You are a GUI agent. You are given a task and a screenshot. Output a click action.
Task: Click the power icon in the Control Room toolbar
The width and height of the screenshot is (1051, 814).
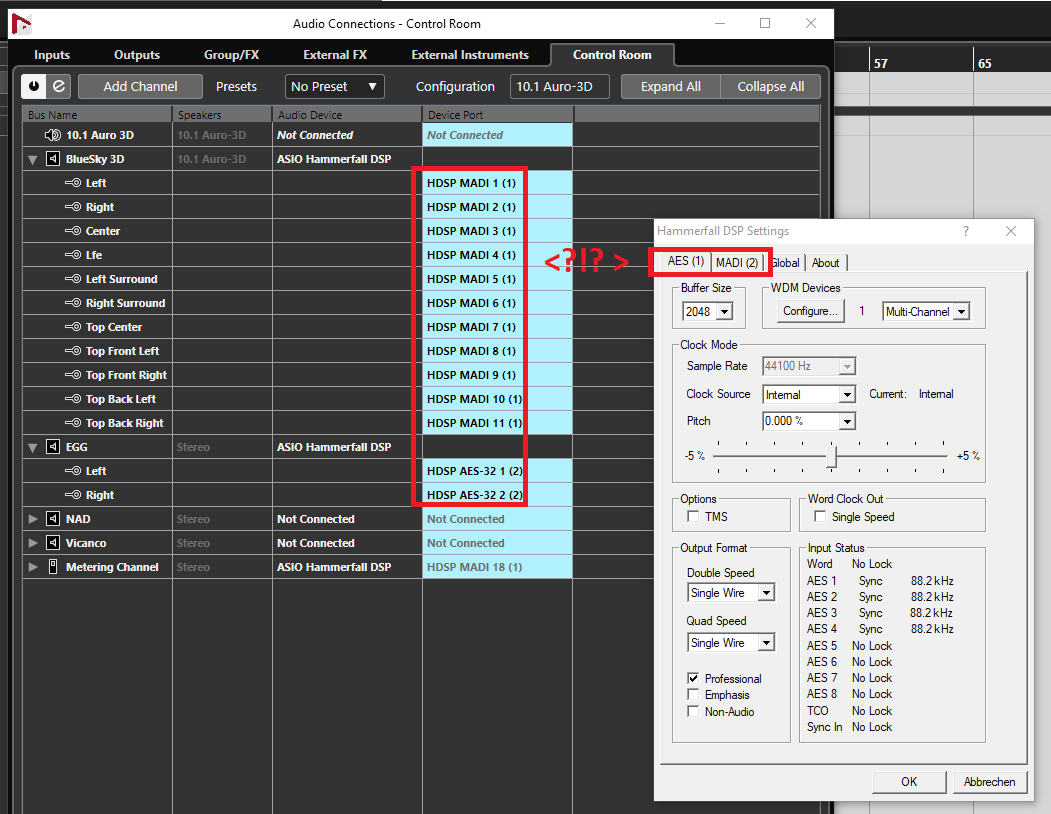click(34, 86)
